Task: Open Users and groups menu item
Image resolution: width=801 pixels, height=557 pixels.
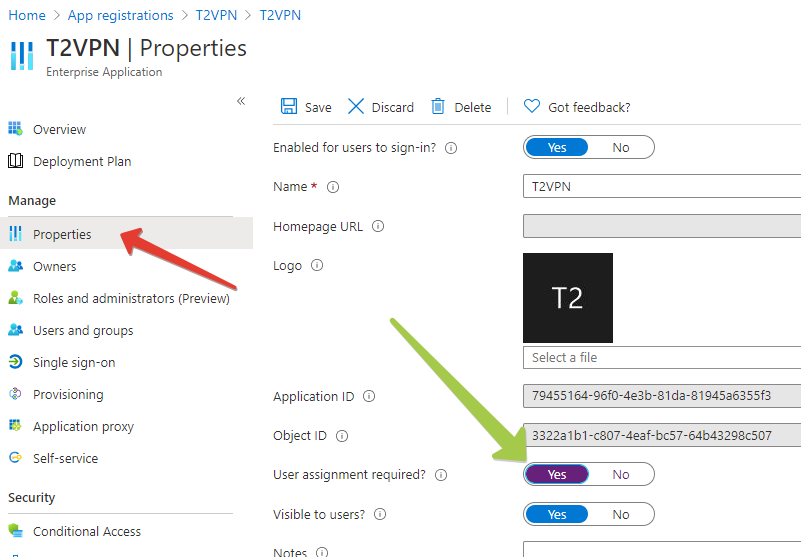Action: [83, 331]
